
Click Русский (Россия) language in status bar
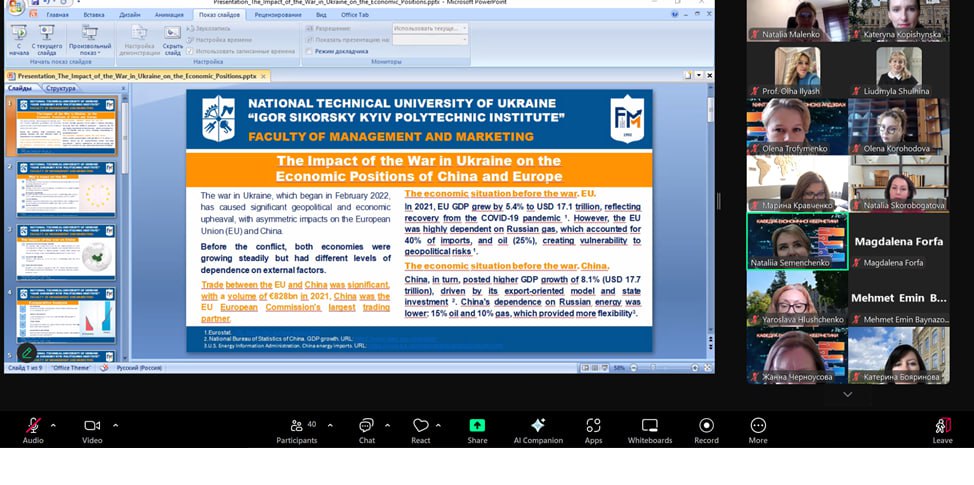point(139,368)
